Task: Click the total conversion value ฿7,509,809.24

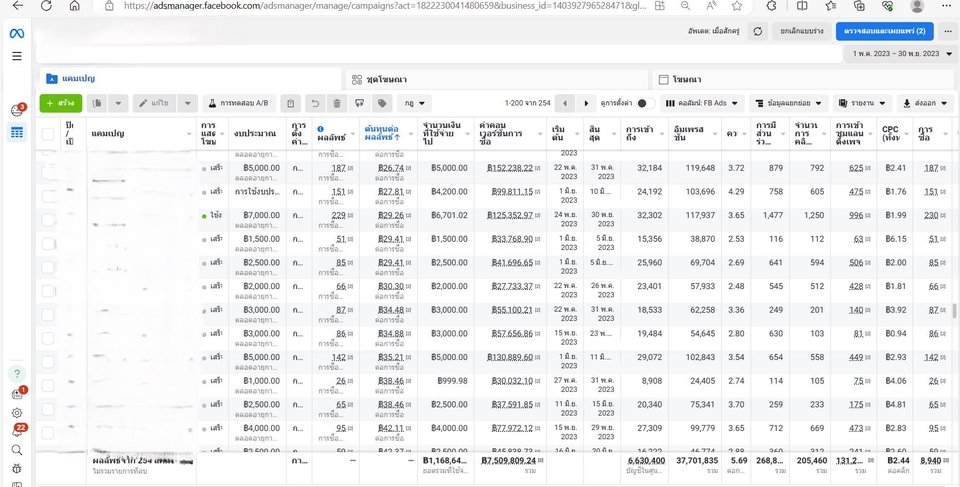Action: [509, 460]
